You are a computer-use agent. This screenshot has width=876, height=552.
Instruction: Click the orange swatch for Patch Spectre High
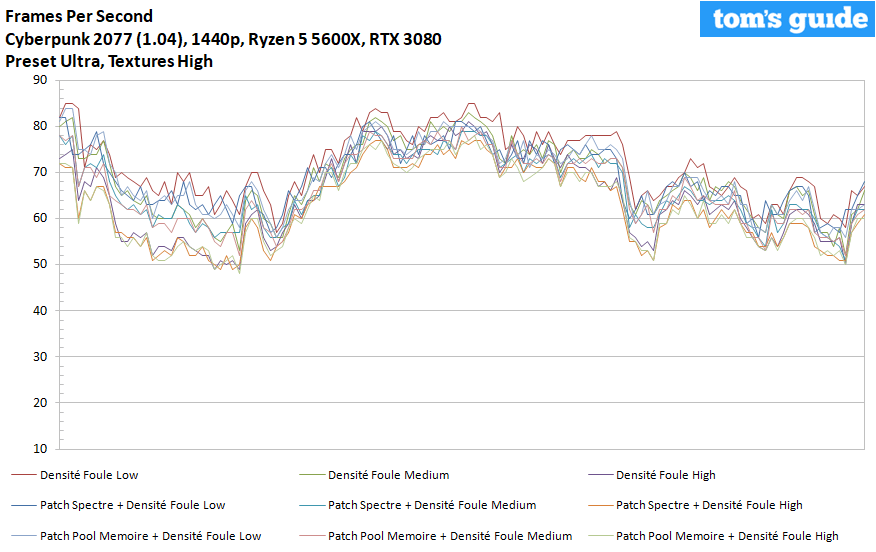tap(600, 506)
